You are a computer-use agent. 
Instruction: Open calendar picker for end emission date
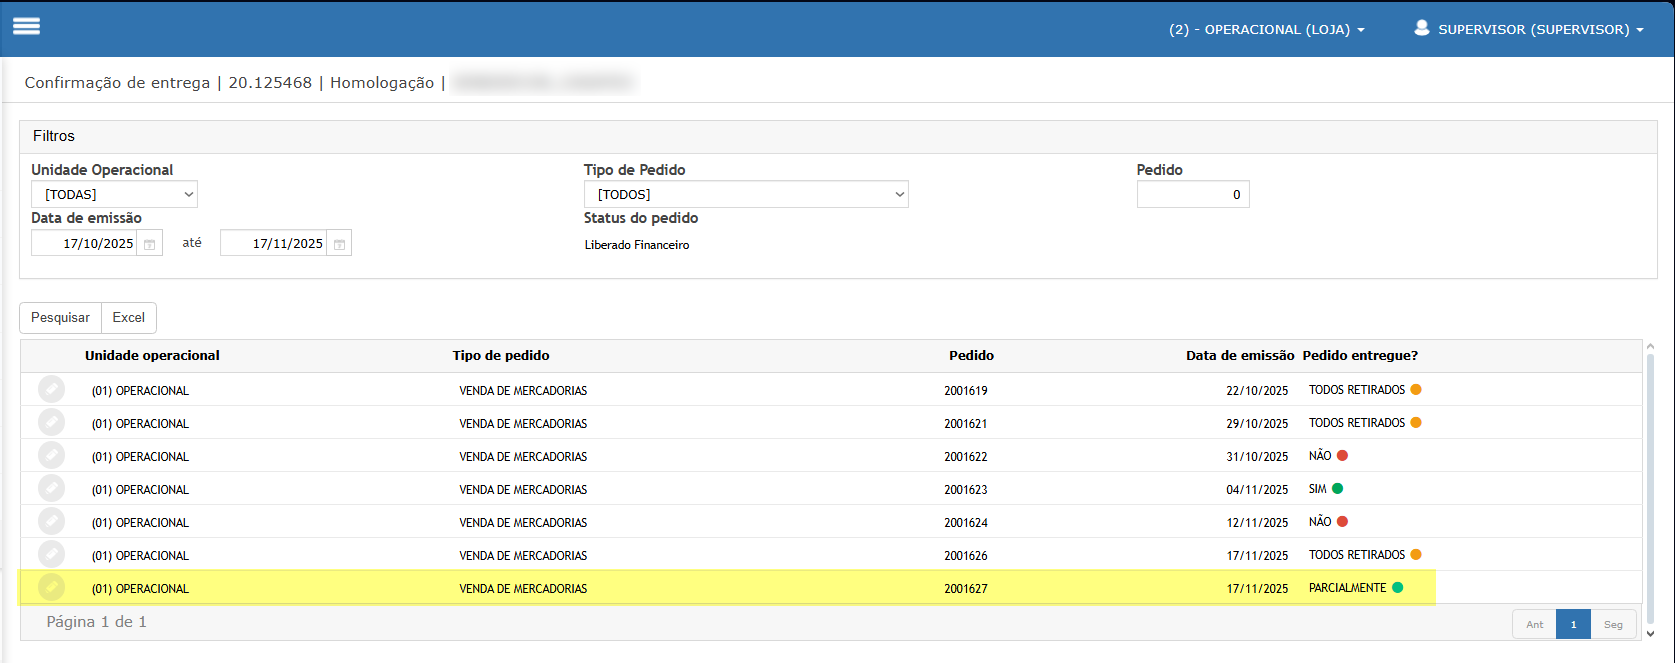pos(339,244)
